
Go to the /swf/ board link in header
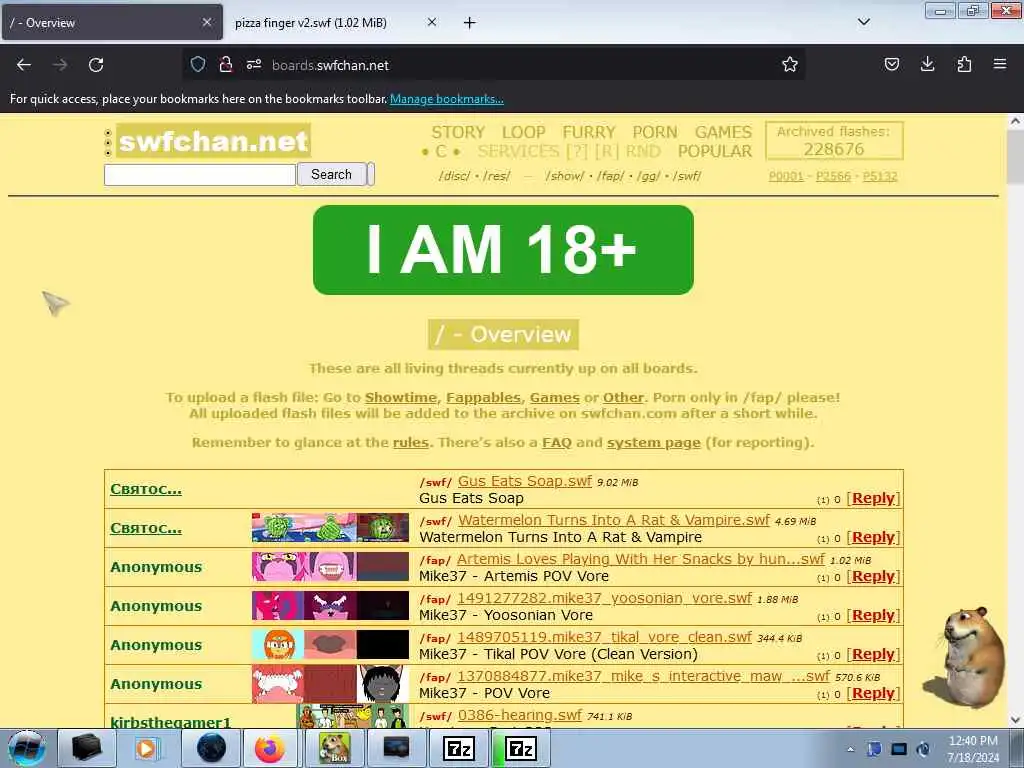click(x=687, y=176)
